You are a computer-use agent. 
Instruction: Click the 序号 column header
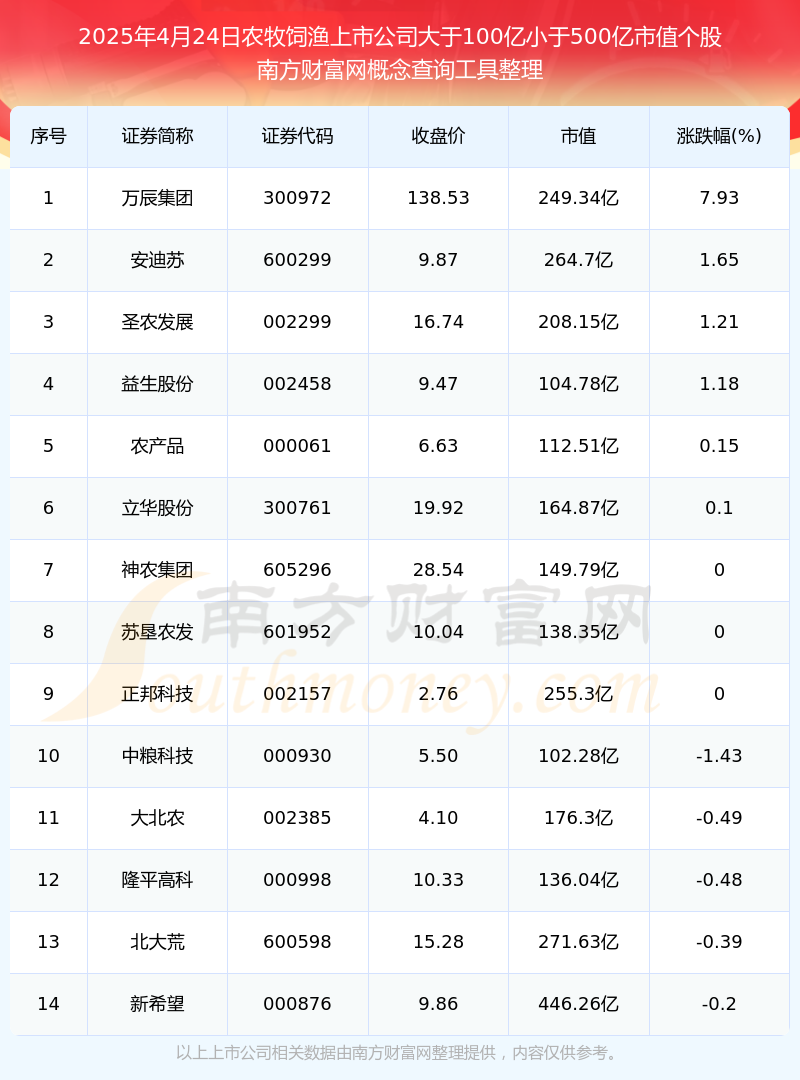48,136
